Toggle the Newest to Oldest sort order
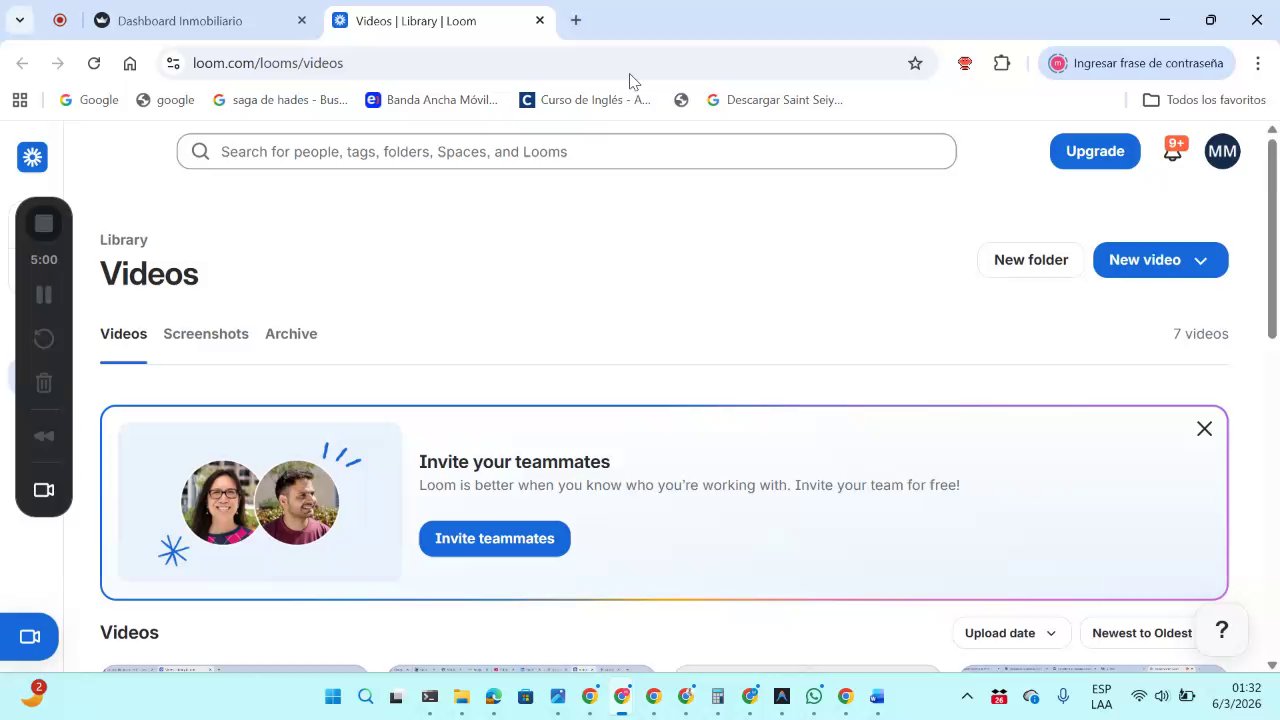The width and height of the screenshot is (1280, 720). [1142, 633]
